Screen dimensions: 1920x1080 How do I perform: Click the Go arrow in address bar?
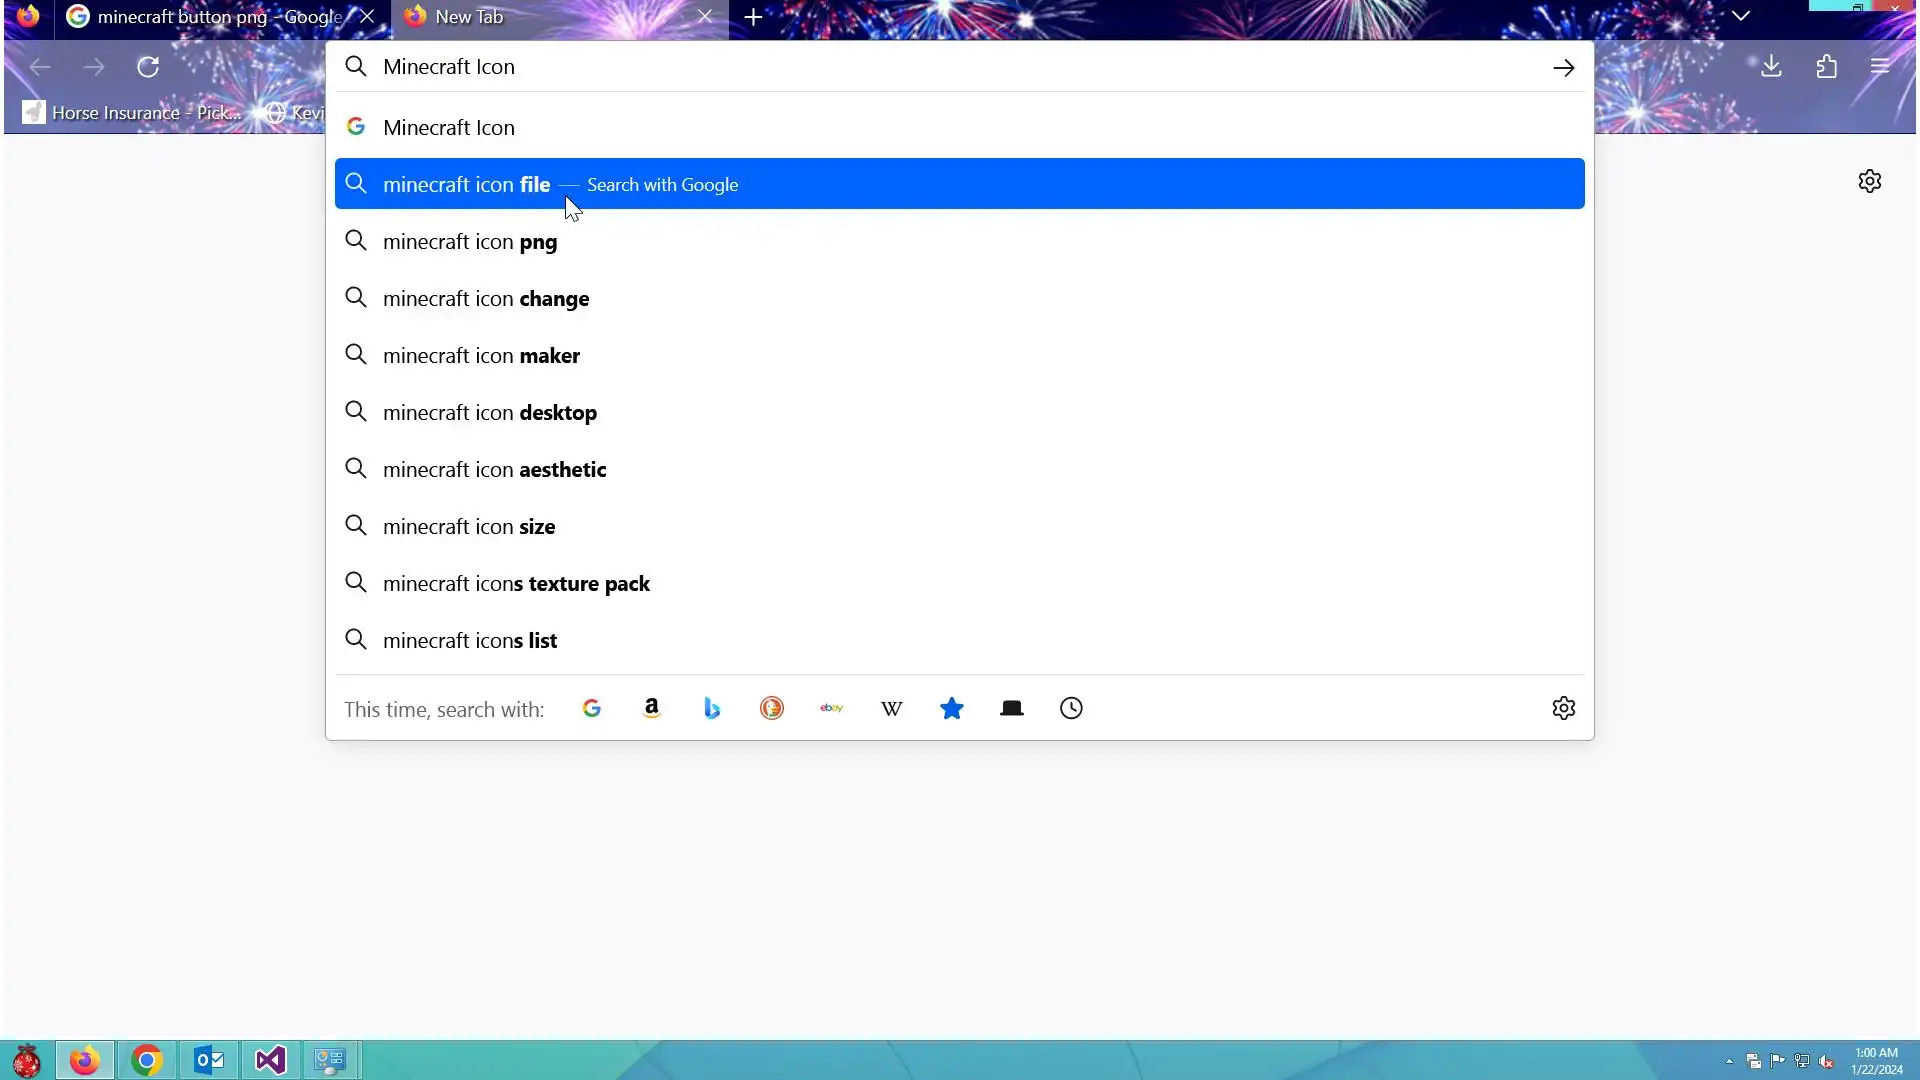1563,67
